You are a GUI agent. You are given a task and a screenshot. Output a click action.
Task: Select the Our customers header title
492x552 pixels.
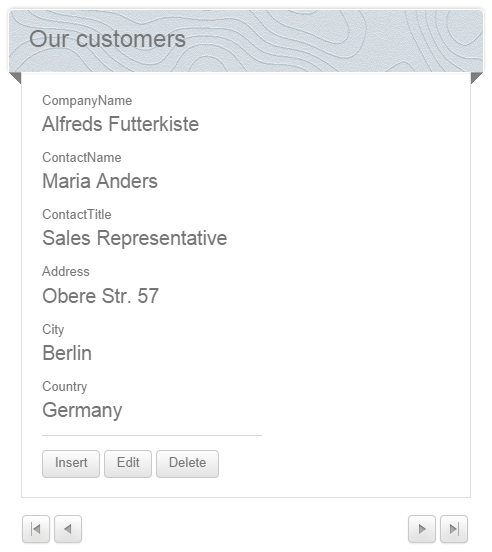[107, 39]
